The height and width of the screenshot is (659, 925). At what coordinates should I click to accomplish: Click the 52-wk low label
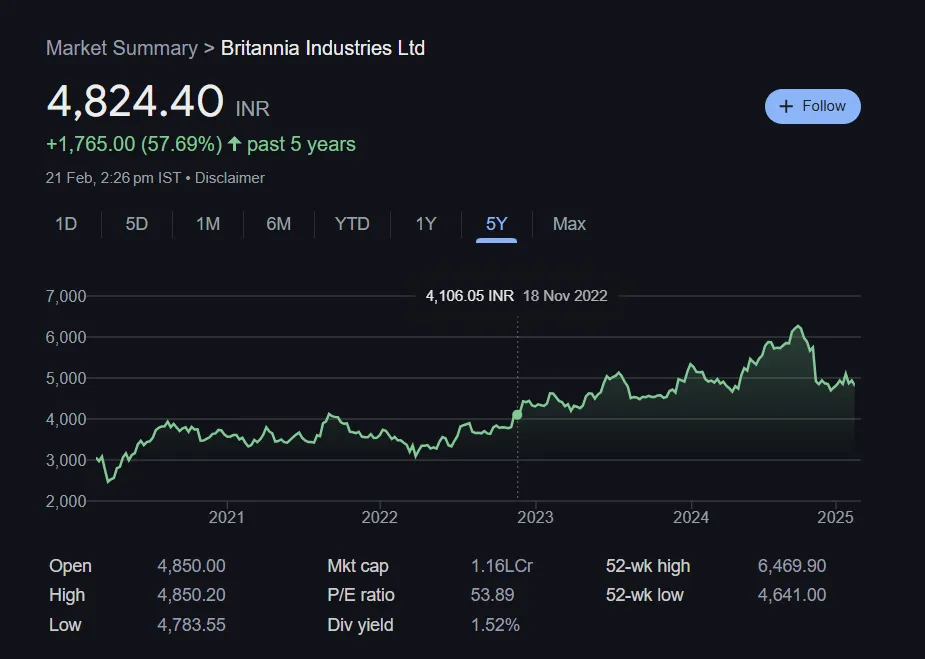(x=645, y=595)
